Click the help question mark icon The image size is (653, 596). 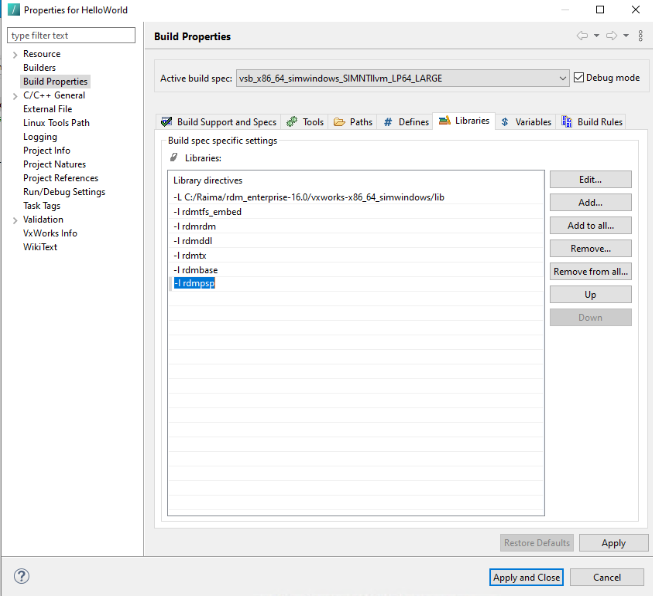click(22, 577)
